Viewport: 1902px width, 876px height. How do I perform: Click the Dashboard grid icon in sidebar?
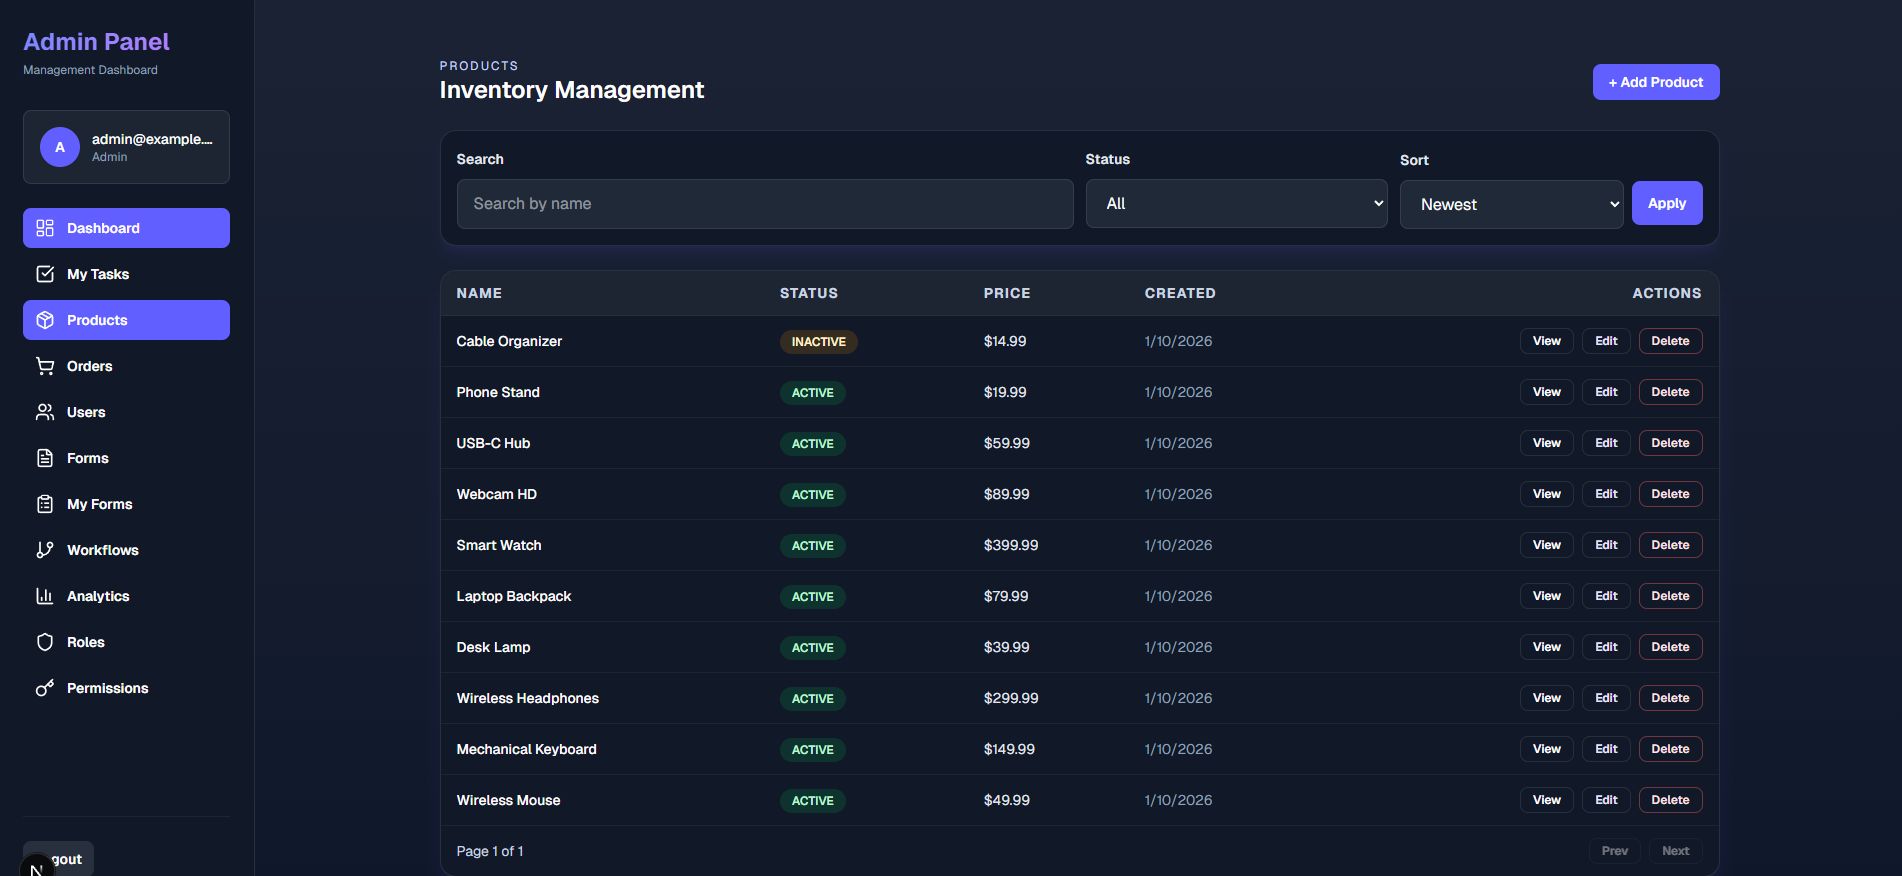[x=45, y=228]
